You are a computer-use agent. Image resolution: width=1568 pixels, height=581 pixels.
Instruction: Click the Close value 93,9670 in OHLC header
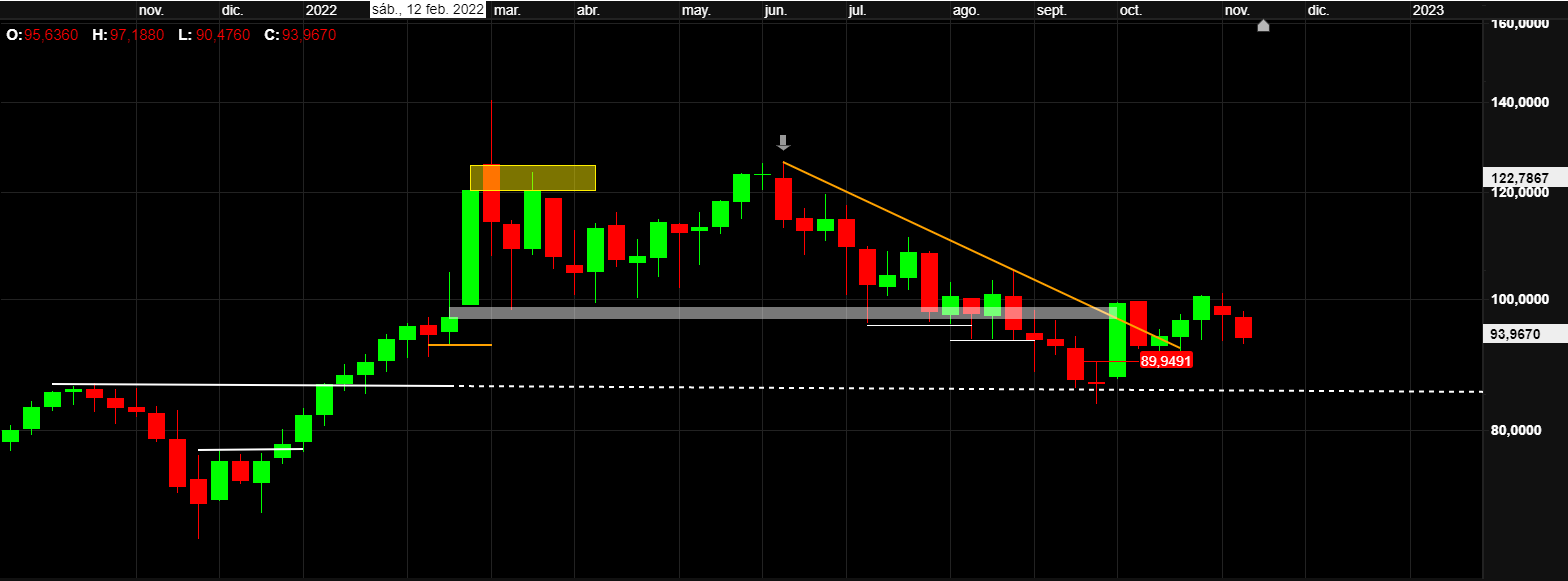pos(309,34)
